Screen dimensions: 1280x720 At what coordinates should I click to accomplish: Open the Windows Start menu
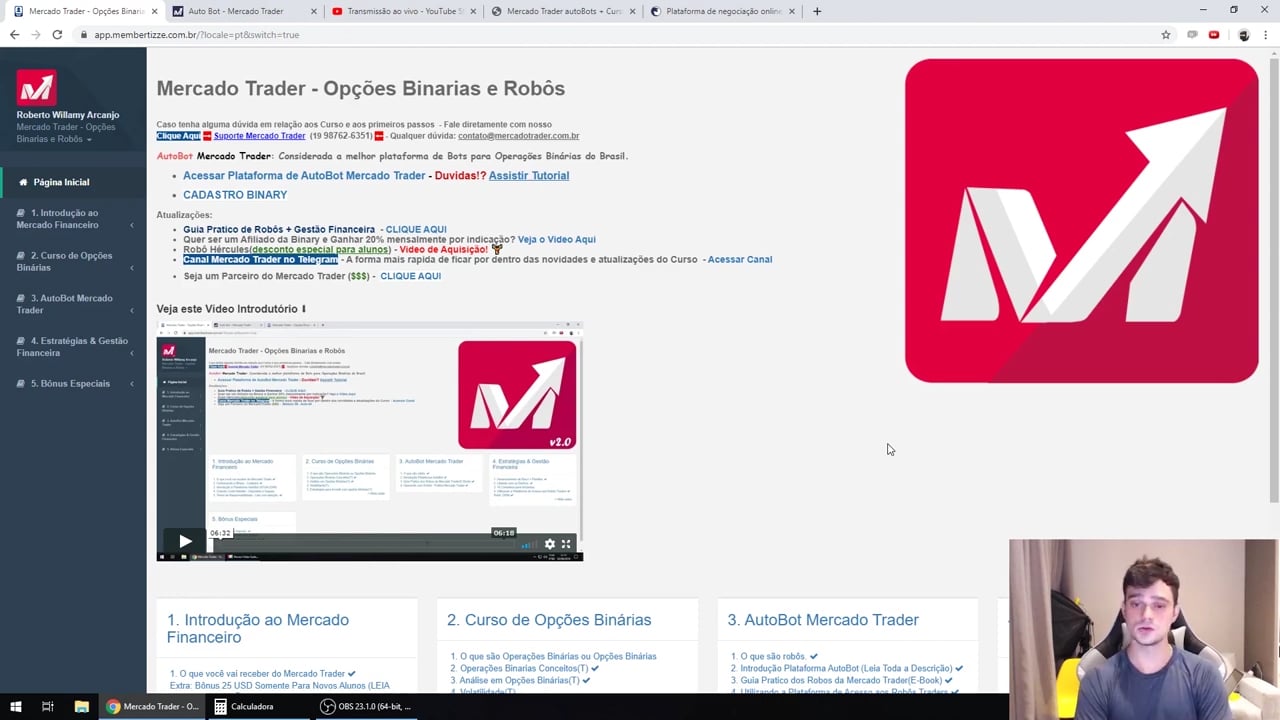point(15,706)
